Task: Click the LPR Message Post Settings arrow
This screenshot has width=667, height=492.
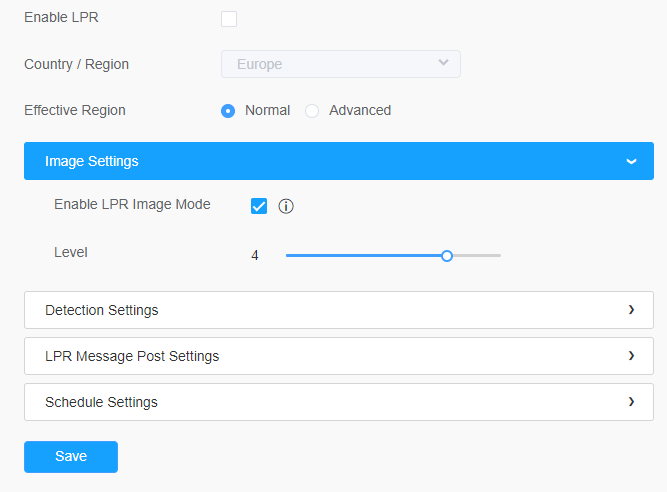Action: pyautogui.click(x=631, y=356)
